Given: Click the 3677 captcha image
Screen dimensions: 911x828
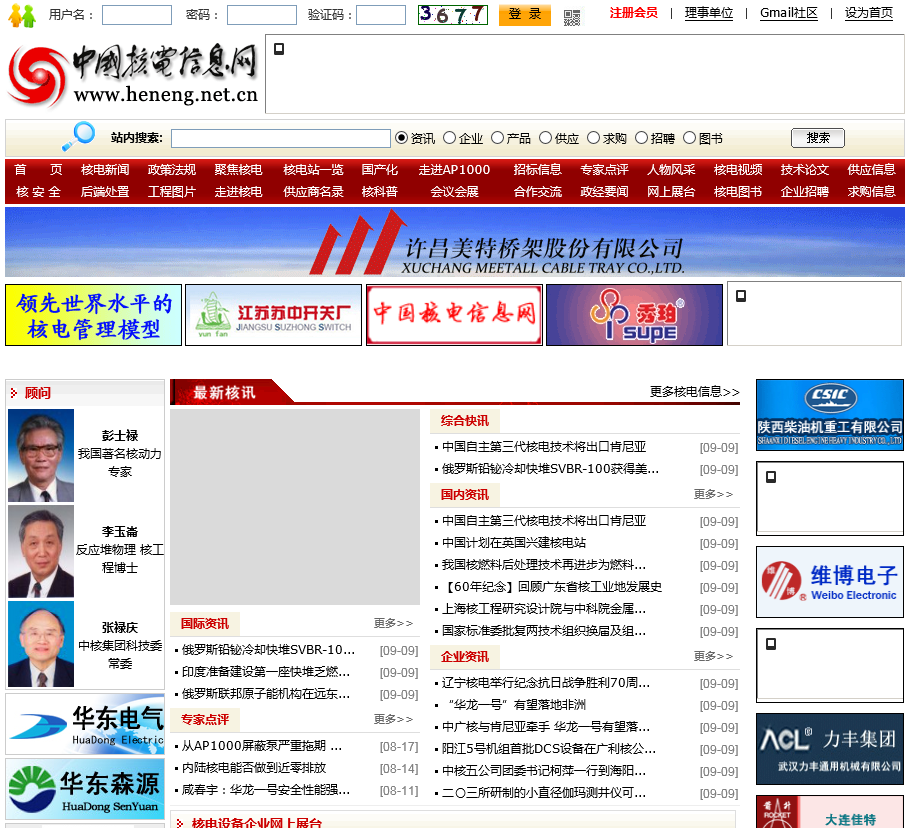Looking at the screenshot, I should (x=453, y=15).
